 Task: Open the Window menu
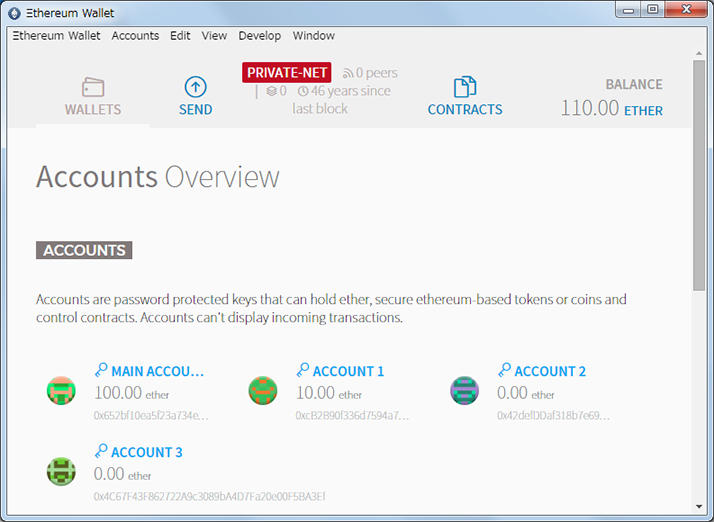313,36
